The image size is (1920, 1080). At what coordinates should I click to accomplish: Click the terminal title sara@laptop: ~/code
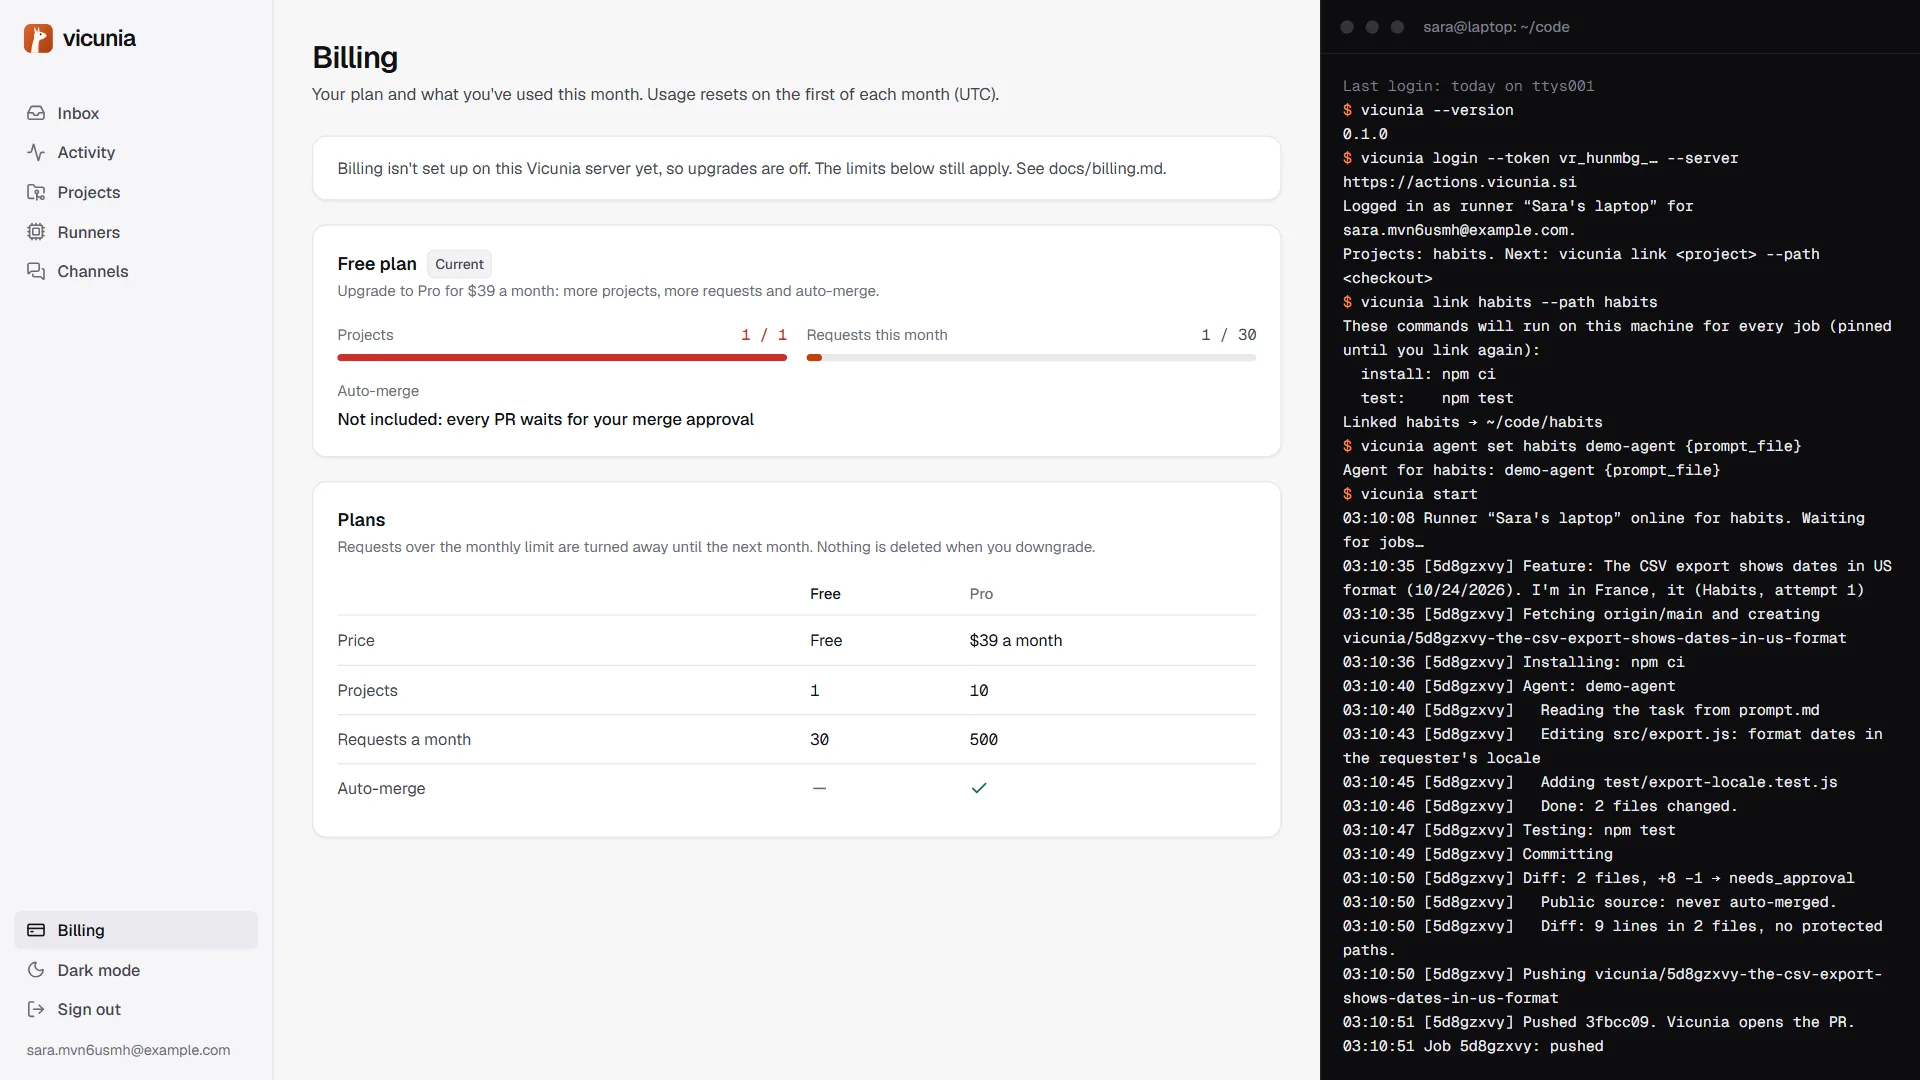click(1496, 27)
